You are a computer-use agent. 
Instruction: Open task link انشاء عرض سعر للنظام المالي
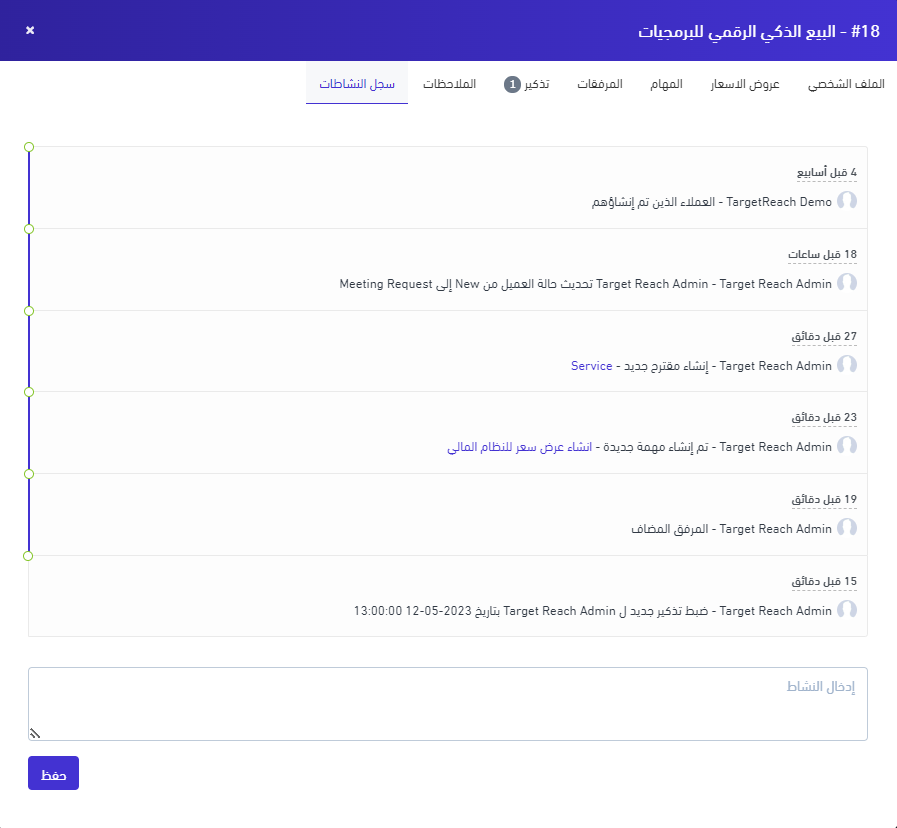click(521, 448)
